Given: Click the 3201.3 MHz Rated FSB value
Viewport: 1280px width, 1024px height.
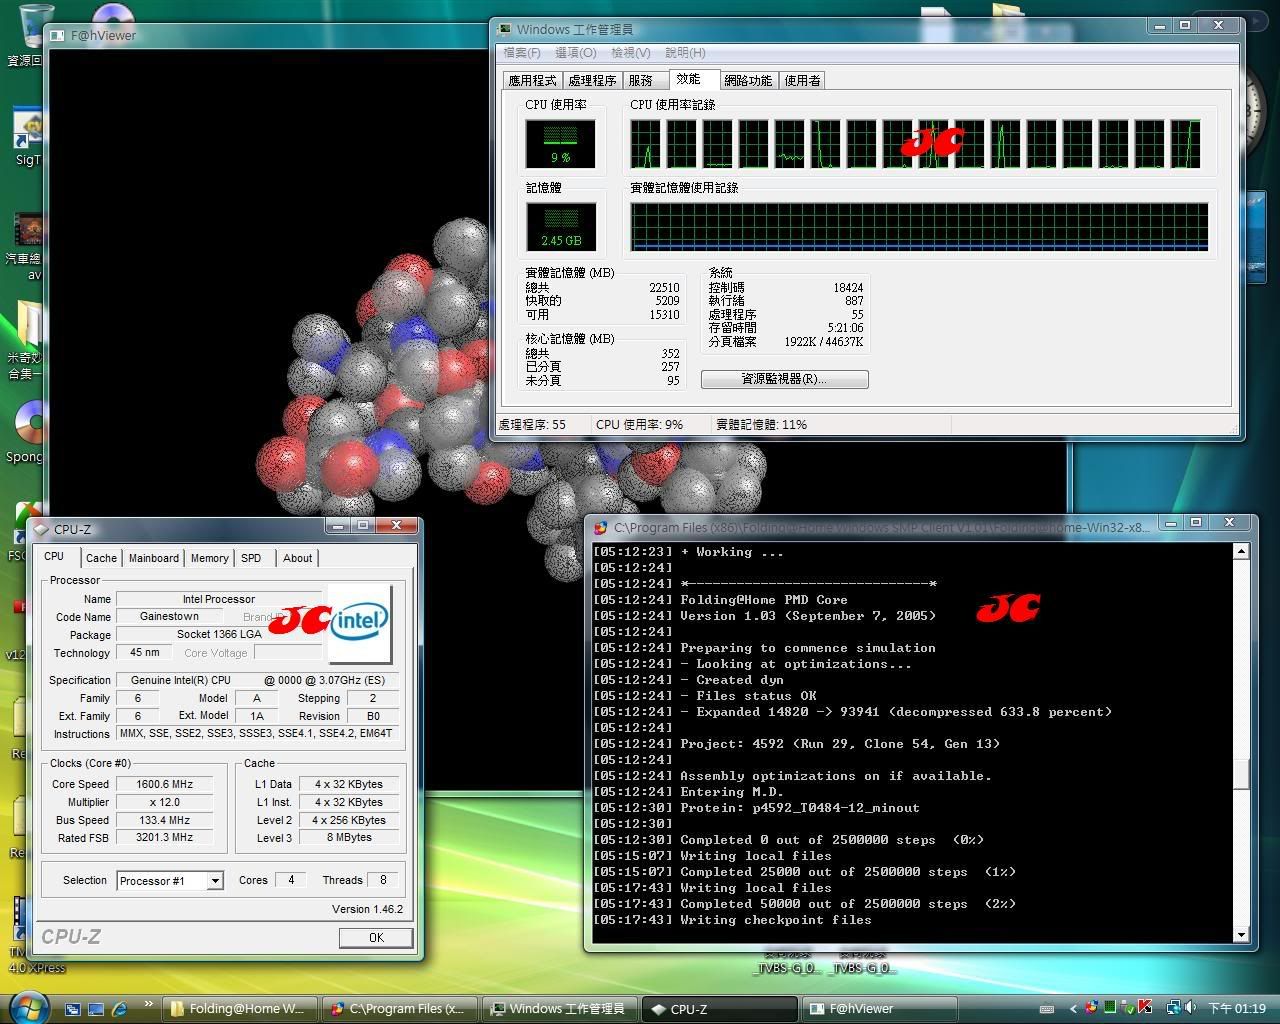Looking at the screenshot, I should 165,838.
